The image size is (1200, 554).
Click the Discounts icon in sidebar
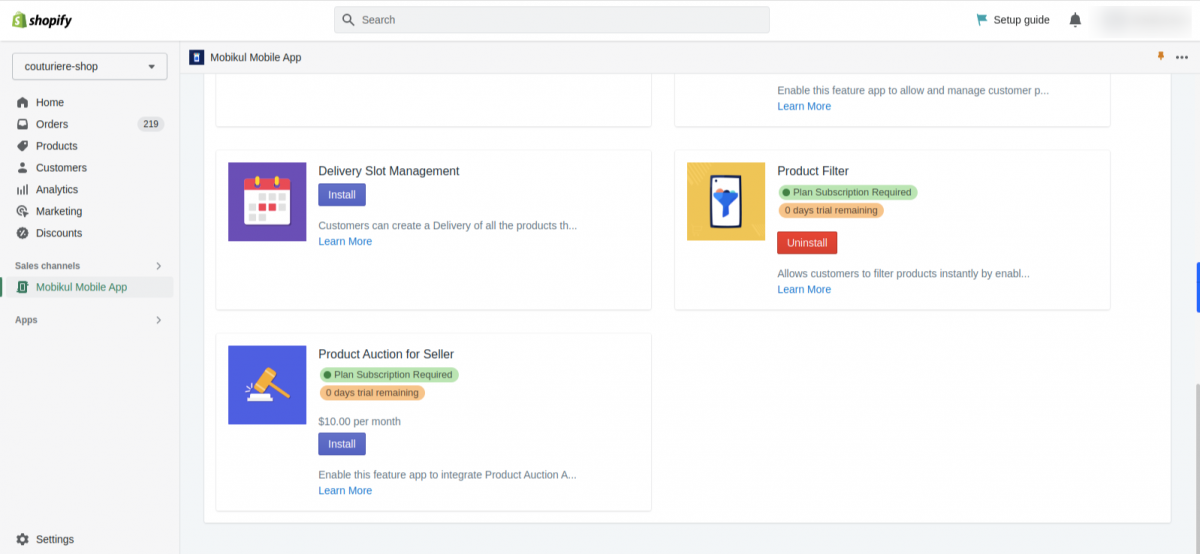click(x=22, y=233)
